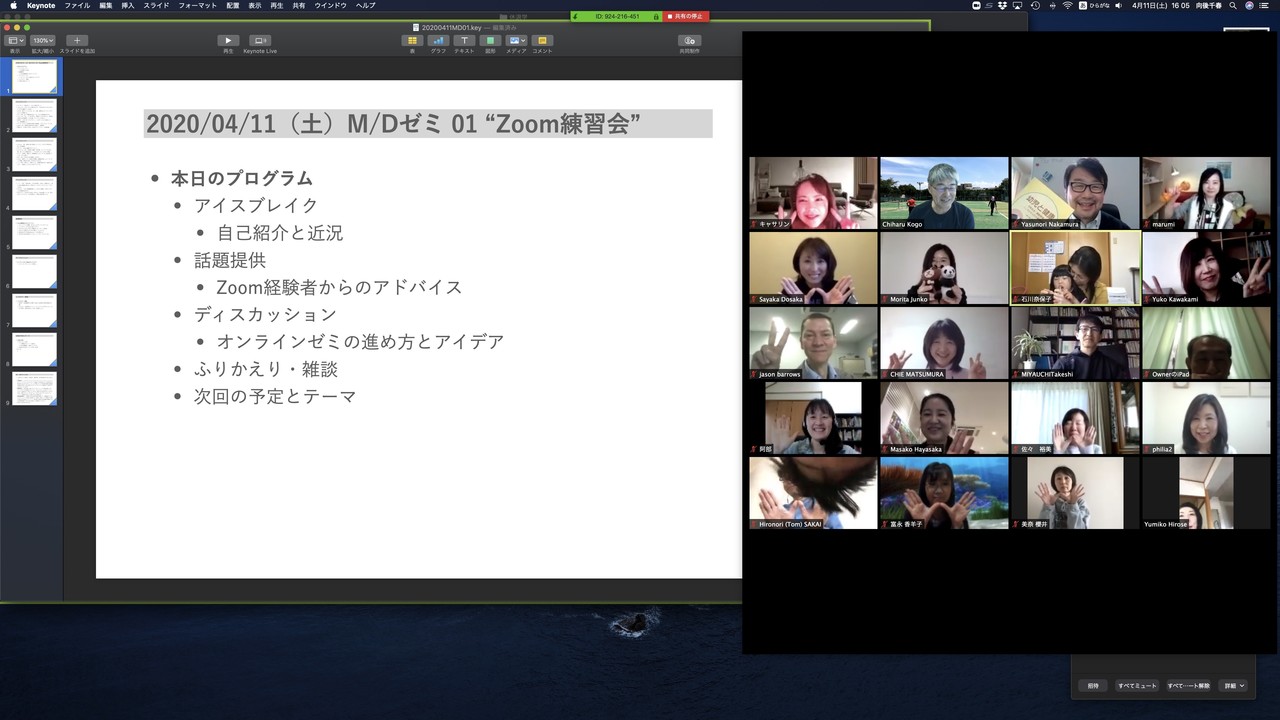Open the Time Machine menu bar icon

(x=1036, y=5)
